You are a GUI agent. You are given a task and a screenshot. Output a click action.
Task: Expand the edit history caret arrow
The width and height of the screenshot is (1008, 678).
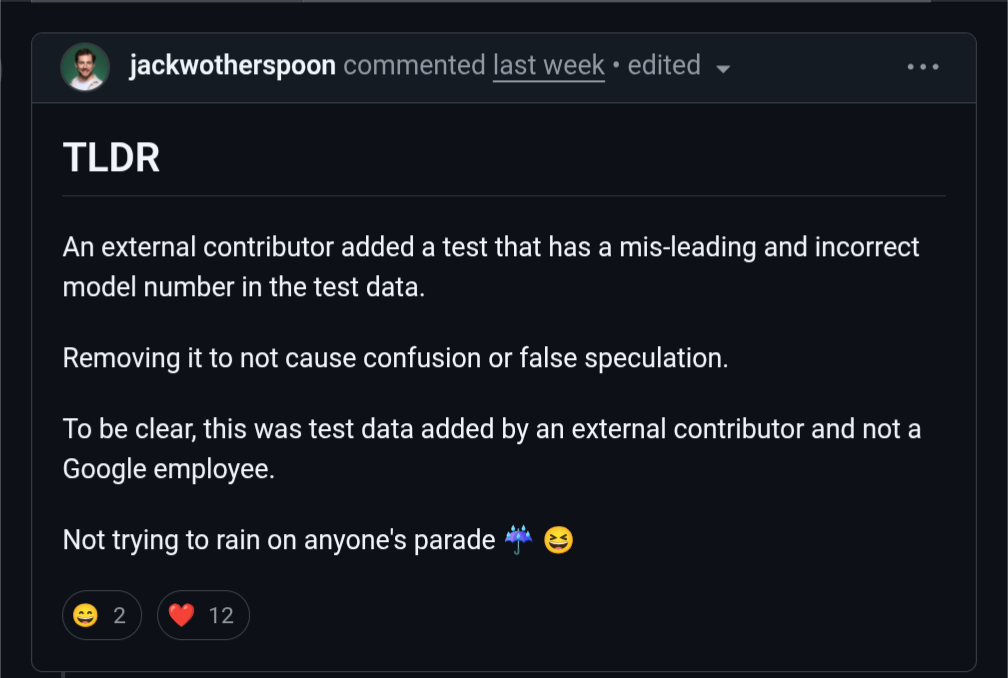(723, 68)
